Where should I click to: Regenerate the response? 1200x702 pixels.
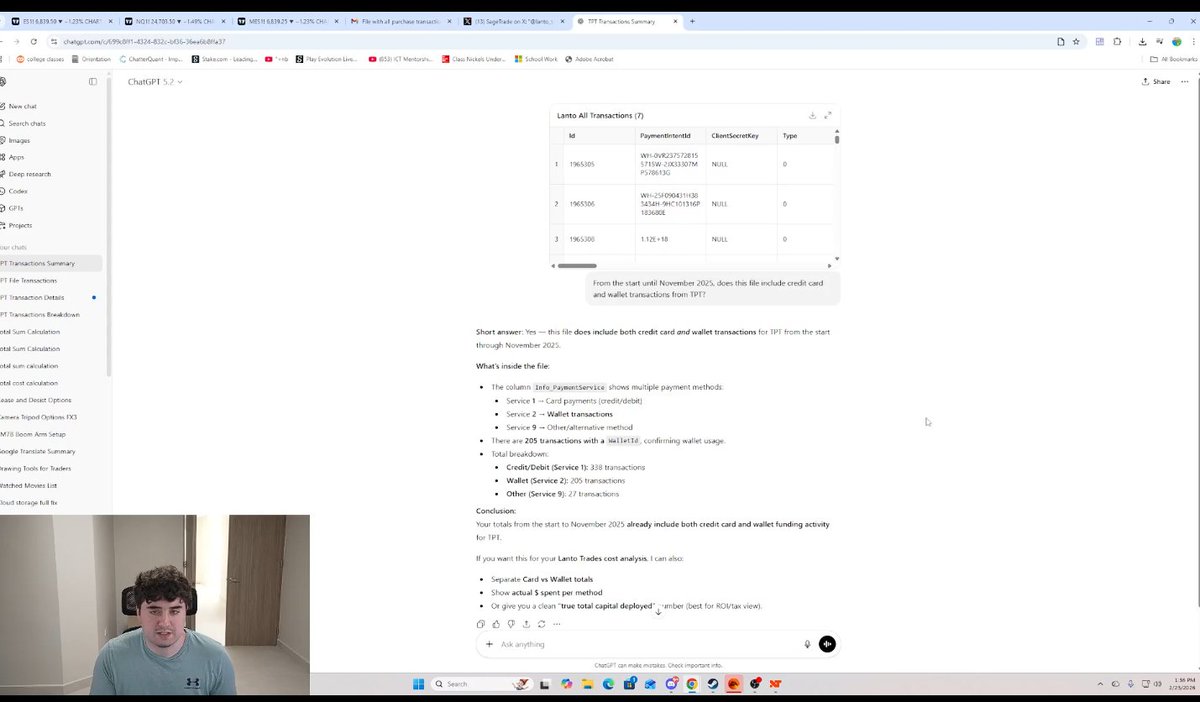point(541,624)
